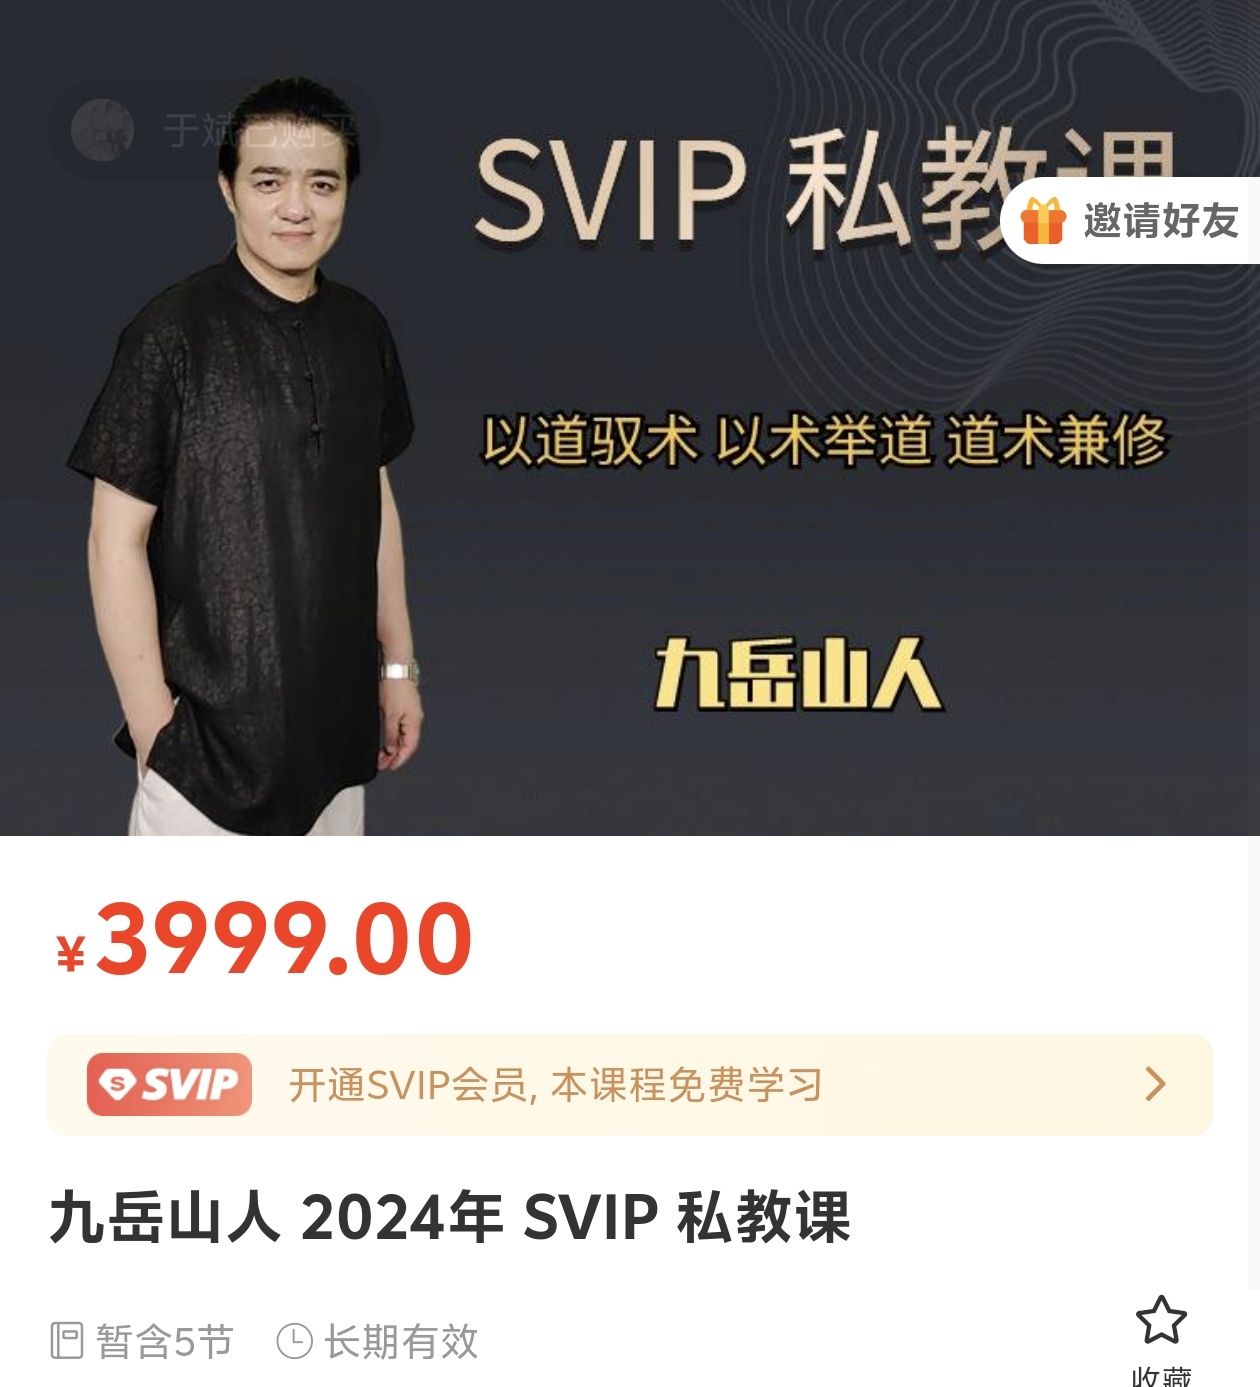The image size is (1260, 1387).
Task: Click the yen ¥ currency symbol
Action: (70, 953)
